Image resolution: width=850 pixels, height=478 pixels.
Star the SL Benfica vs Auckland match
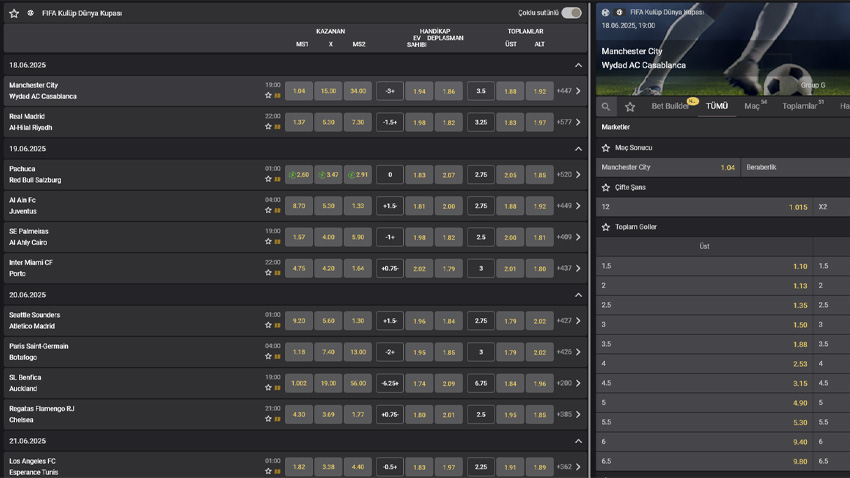click(x=268, y=387)
